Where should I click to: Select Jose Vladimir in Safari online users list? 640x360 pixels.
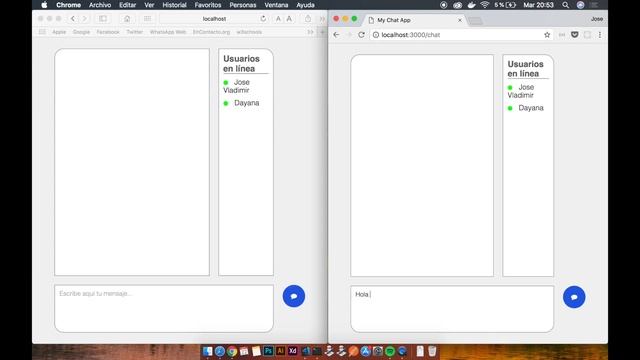(x=237, y=86)
